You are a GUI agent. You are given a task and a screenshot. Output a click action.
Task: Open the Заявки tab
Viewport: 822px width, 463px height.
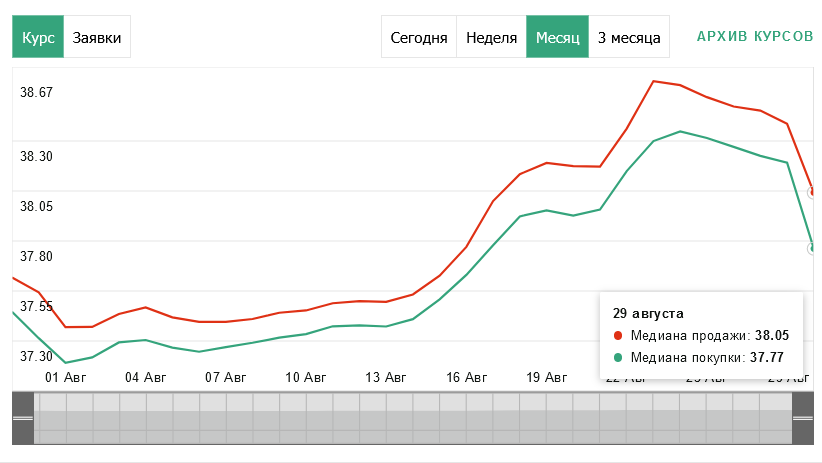(x=97, y=38)
